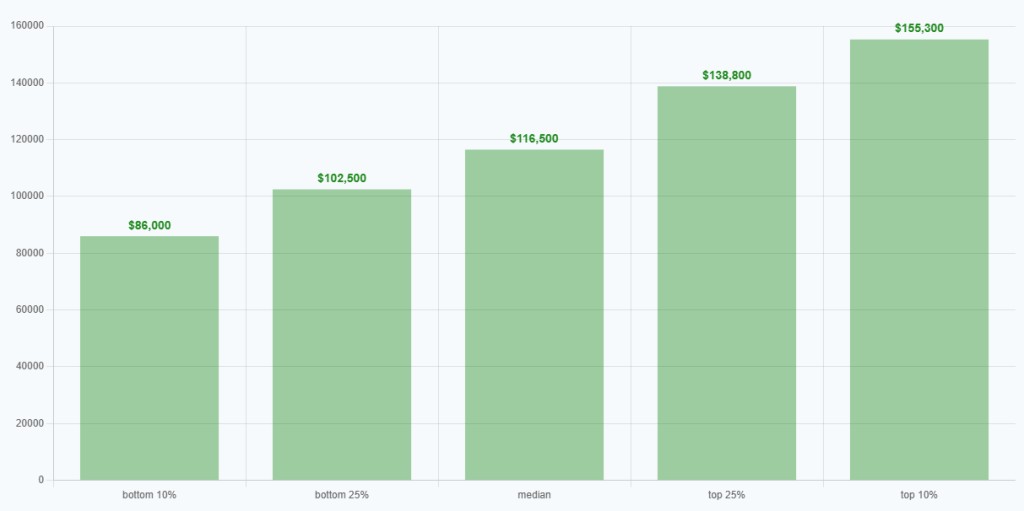
Task: Click the top 25% bar
Action: (726, 283)
